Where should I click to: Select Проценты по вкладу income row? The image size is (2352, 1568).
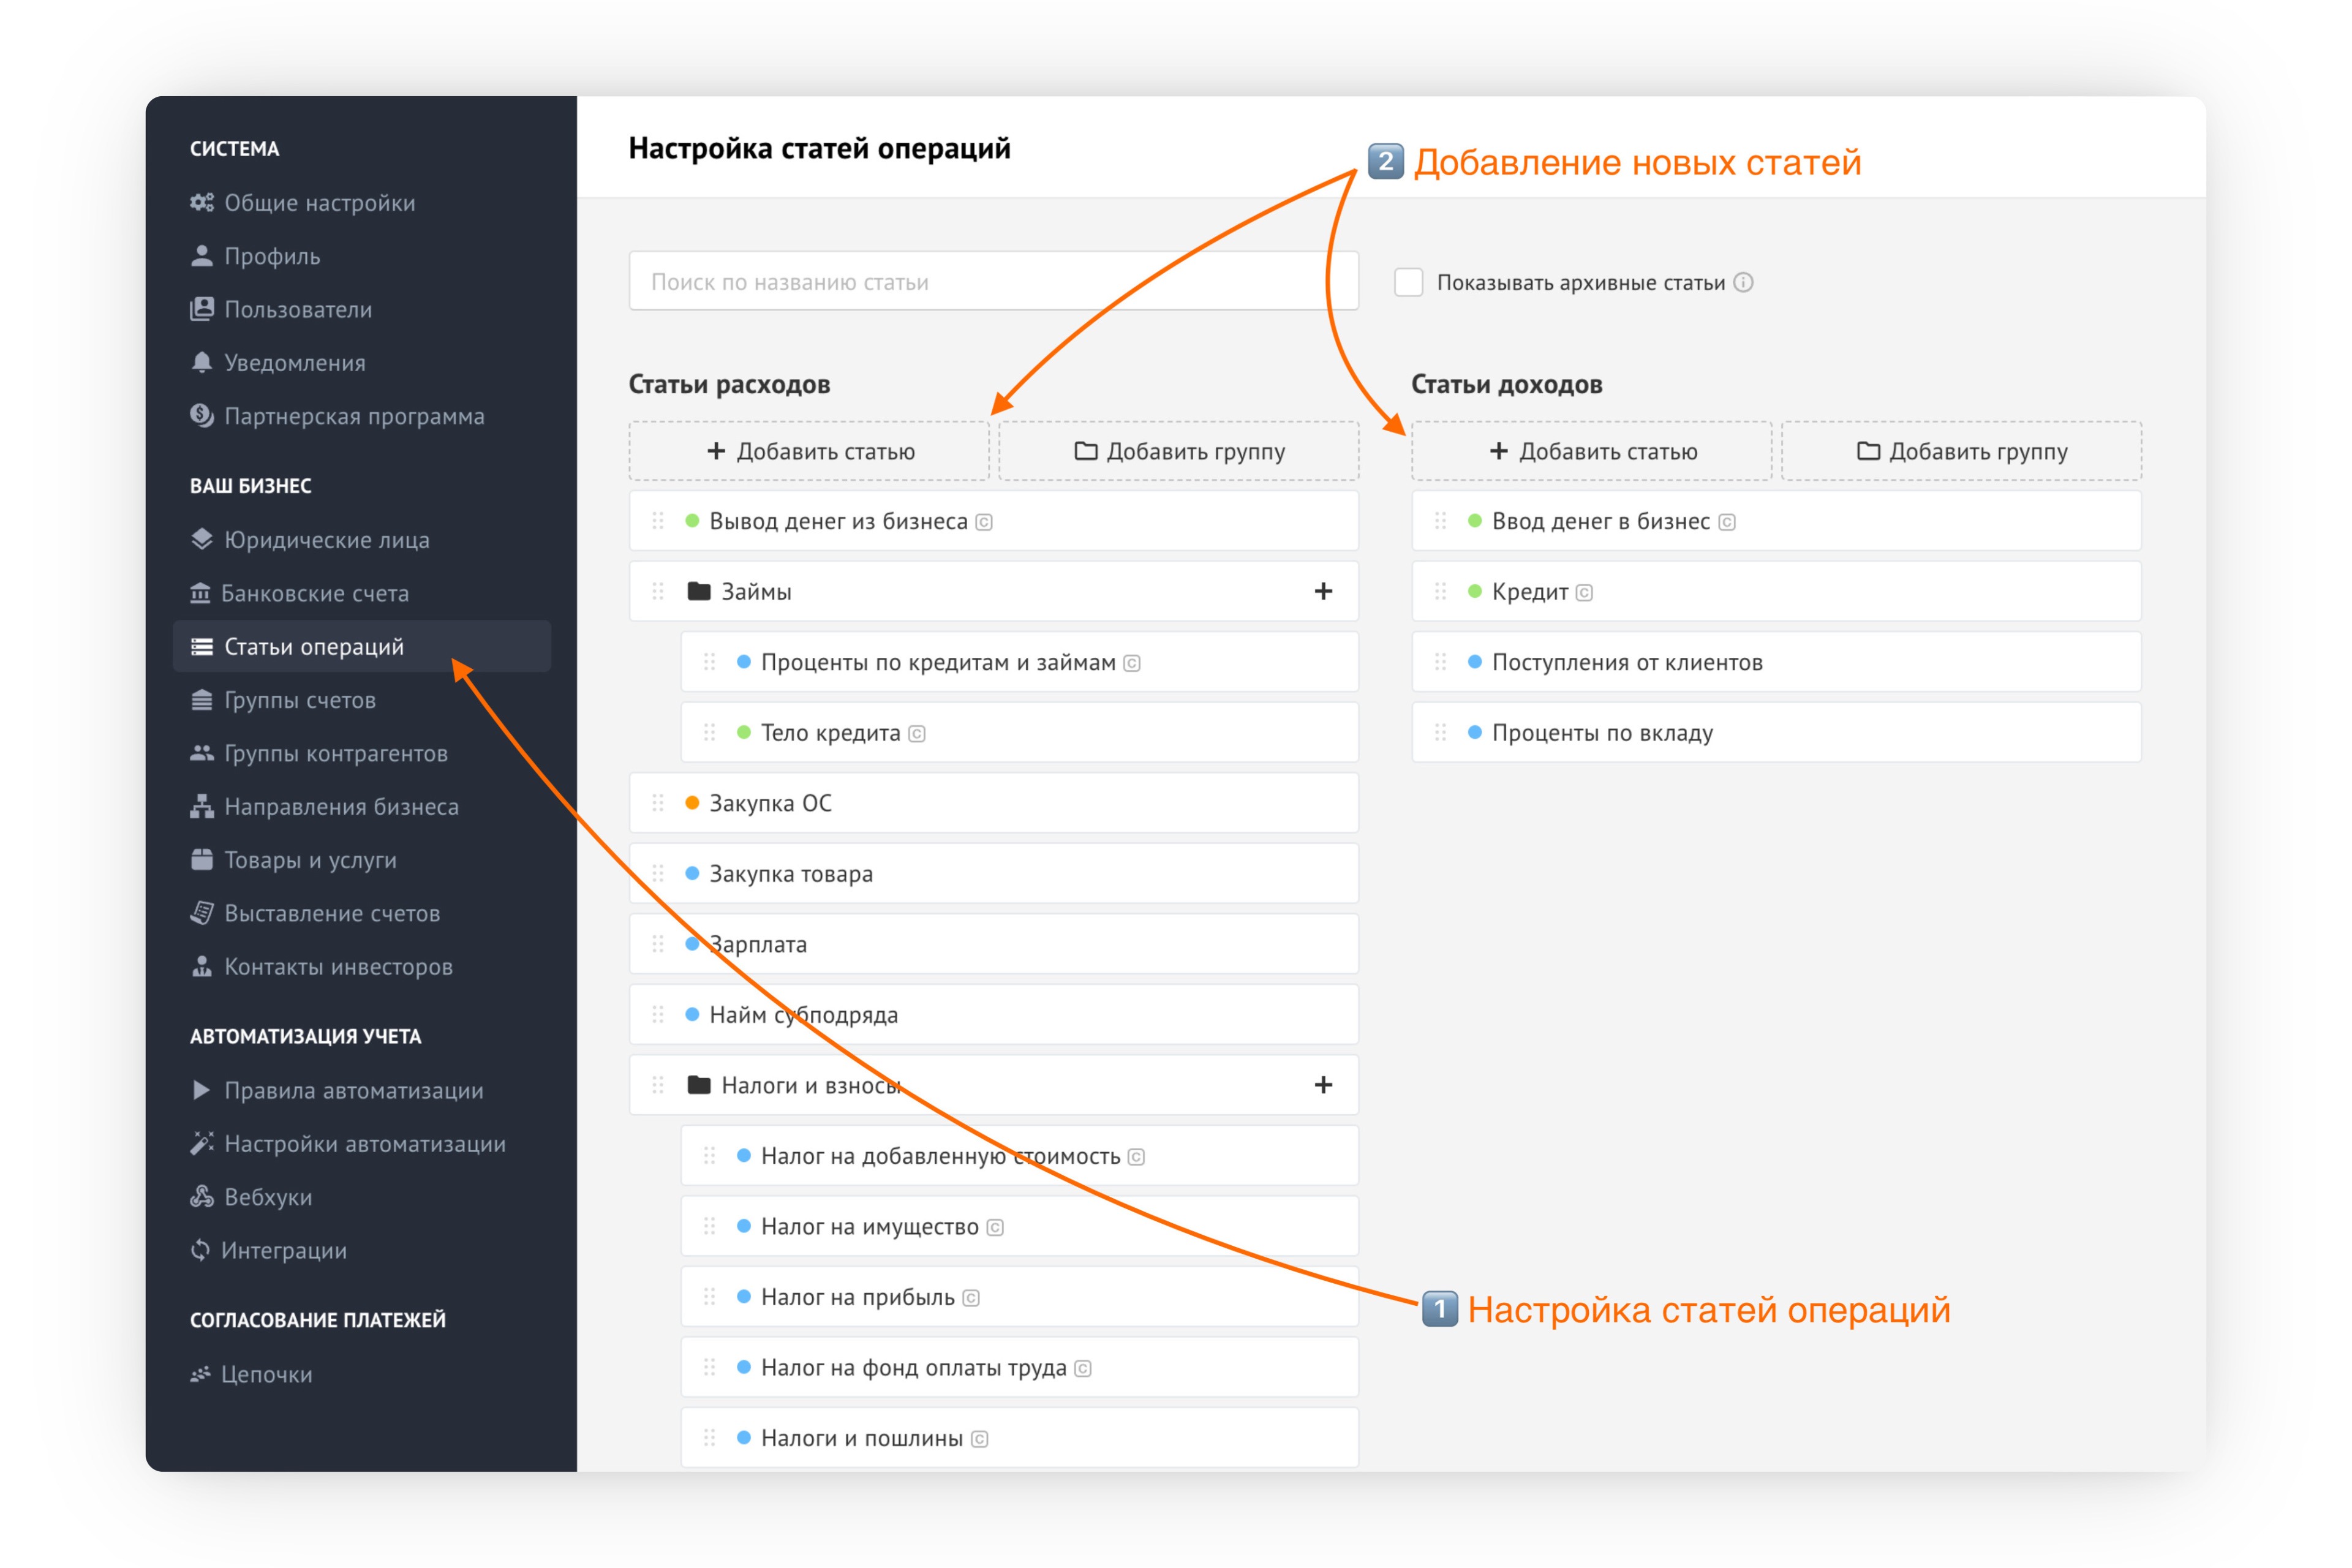1777,732
